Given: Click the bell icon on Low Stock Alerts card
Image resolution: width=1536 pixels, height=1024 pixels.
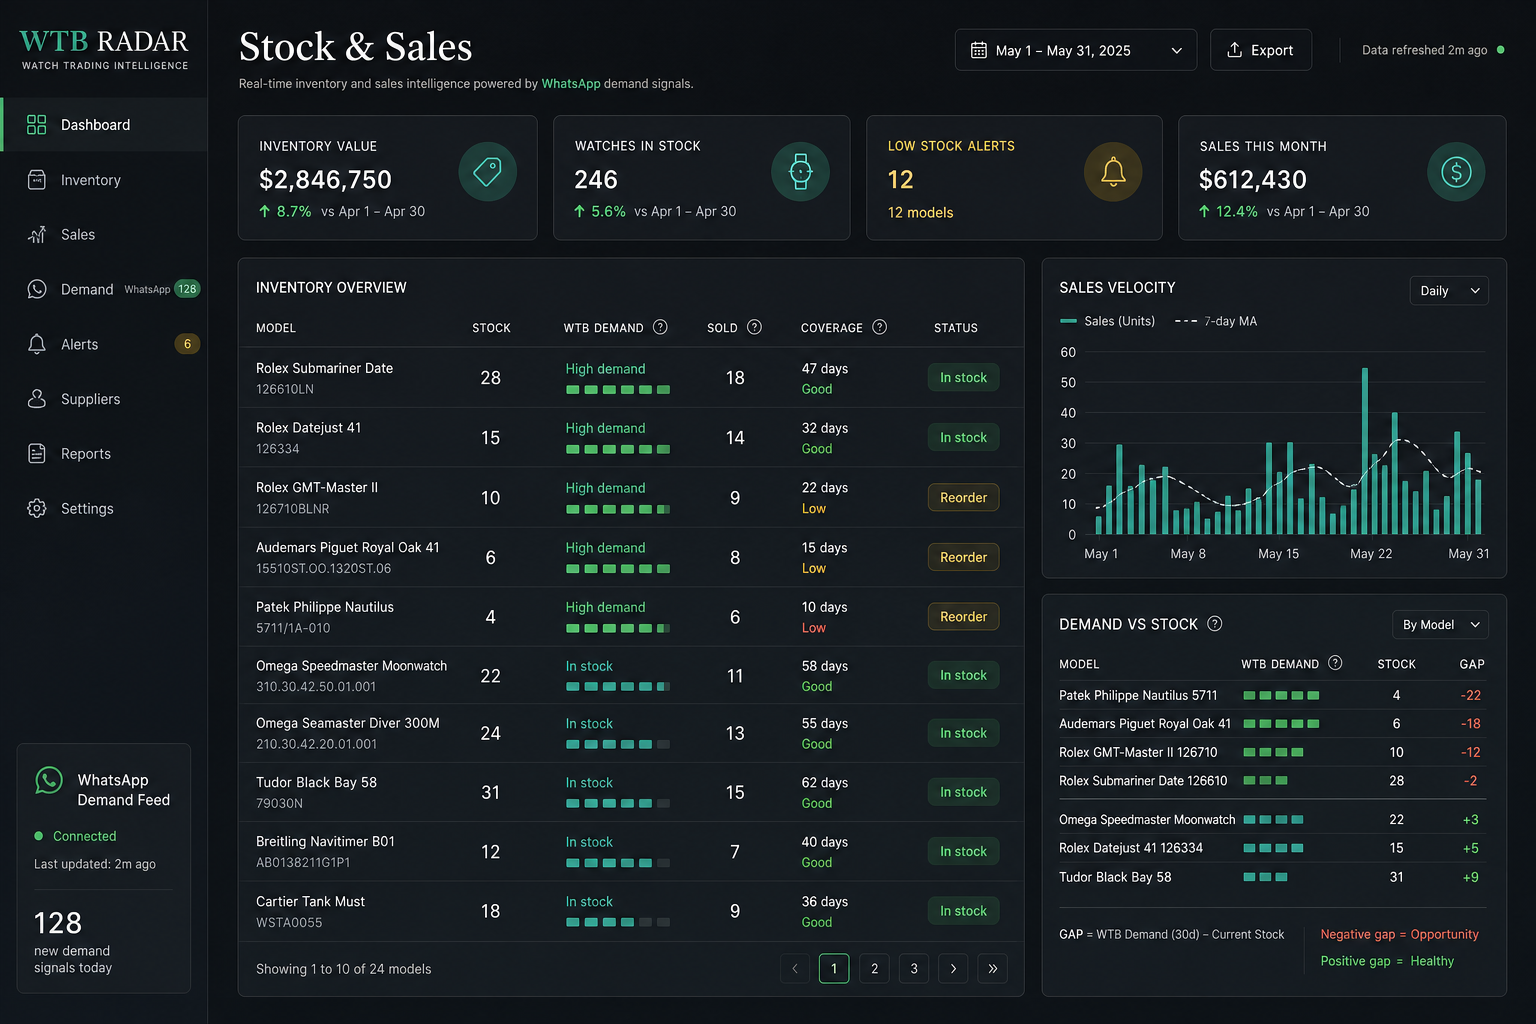Looking at the screenshot, I should click(1113, 172).
